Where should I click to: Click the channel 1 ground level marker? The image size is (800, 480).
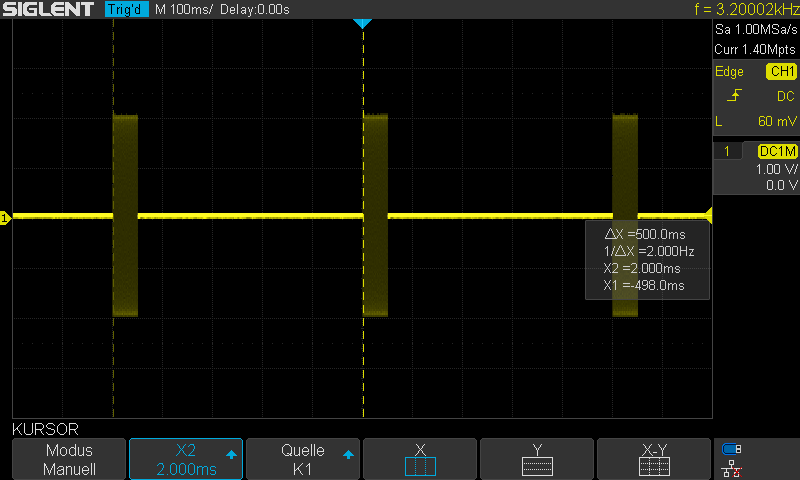point(5,218)
